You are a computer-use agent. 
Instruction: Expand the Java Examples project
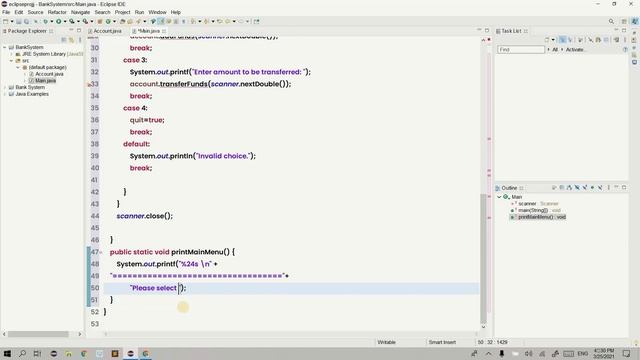click(5, 94)
